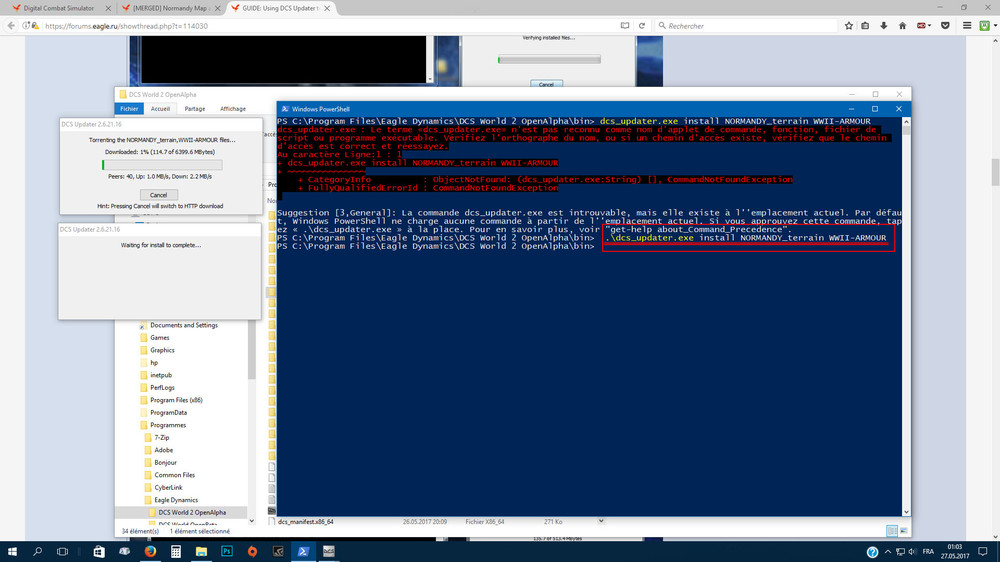The image size is (1000, 562).
Task: Open Photoshop from the taskbar
Action: pos(226,551)
